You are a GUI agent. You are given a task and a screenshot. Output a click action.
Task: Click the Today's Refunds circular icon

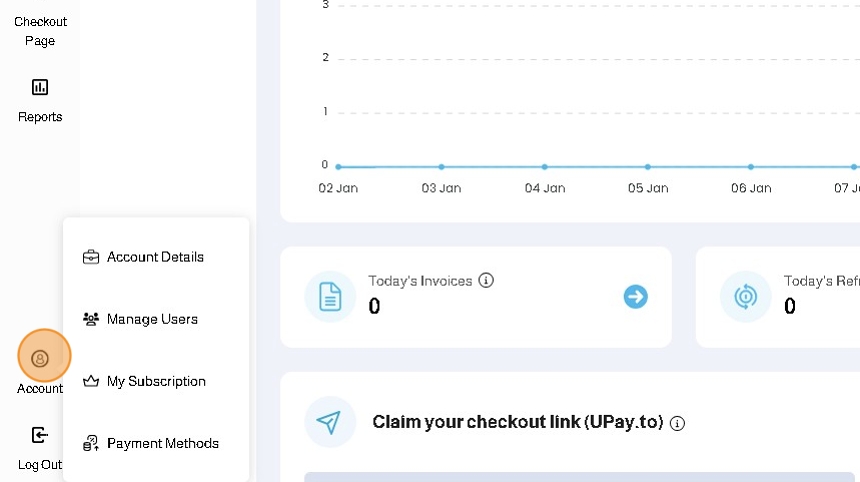tap(745, 296)
